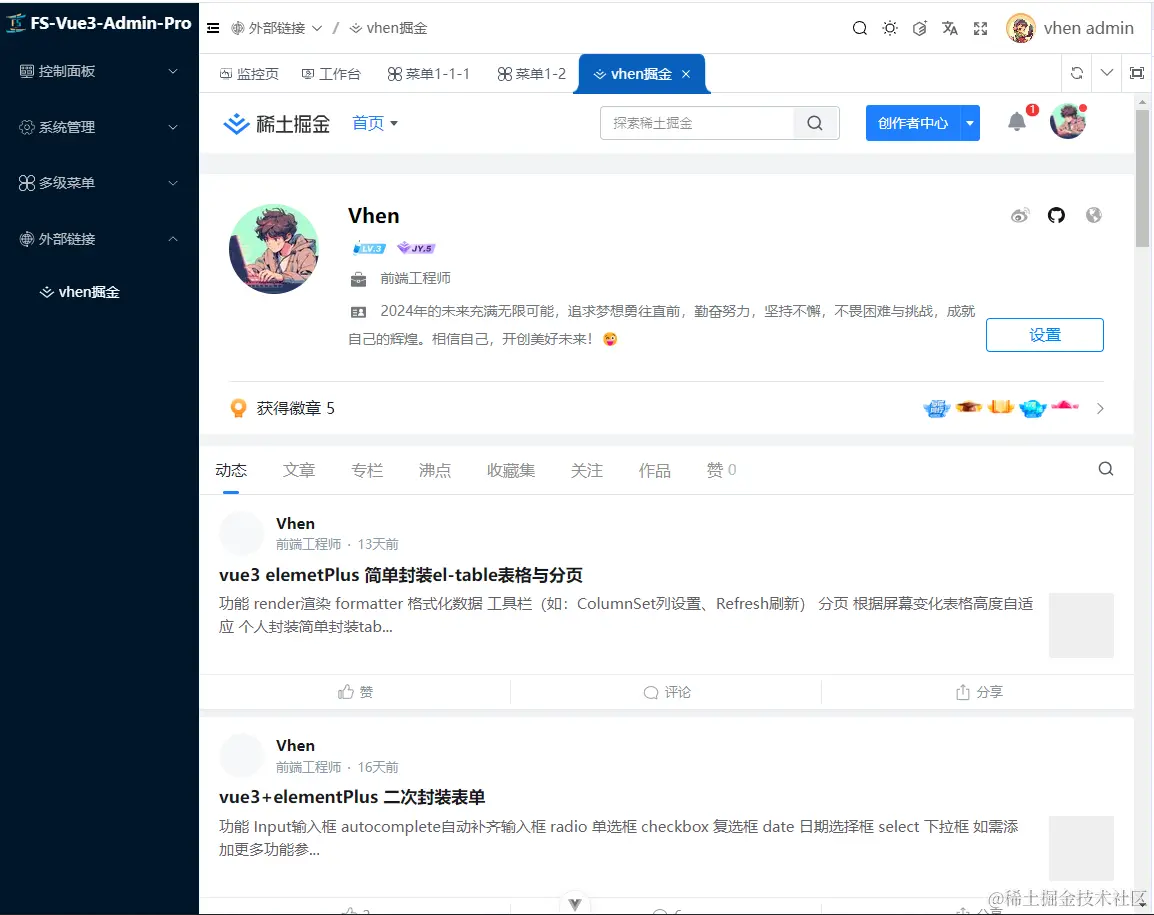The image size is (1154, 915).
Task: Open 创作者中心 button
Action: (913, 123)
